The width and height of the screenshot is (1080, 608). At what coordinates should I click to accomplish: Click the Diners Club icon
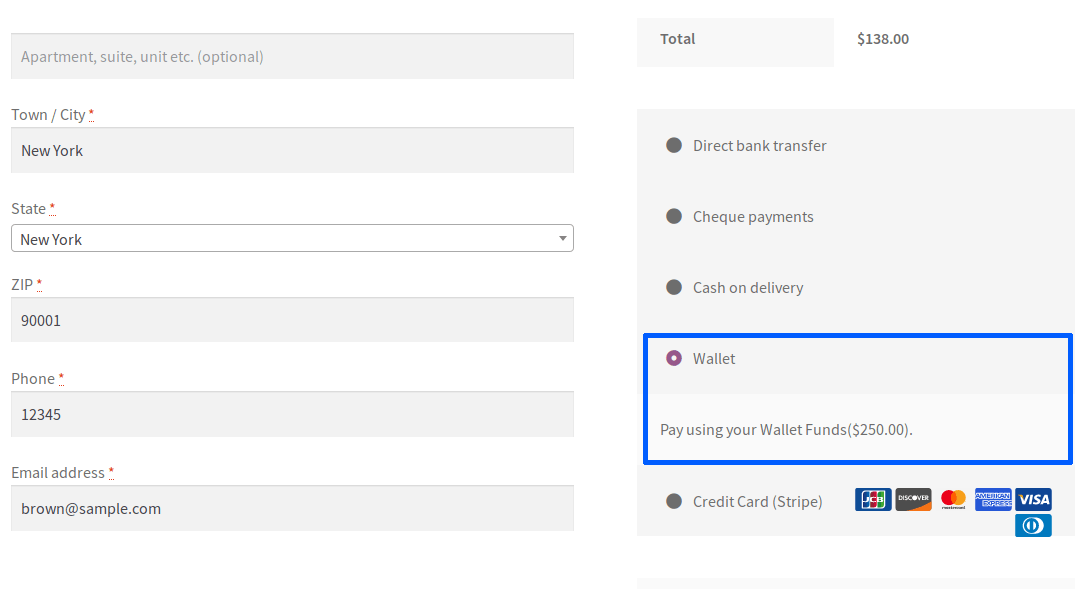pyautogui.click(x=1033, y=525)
